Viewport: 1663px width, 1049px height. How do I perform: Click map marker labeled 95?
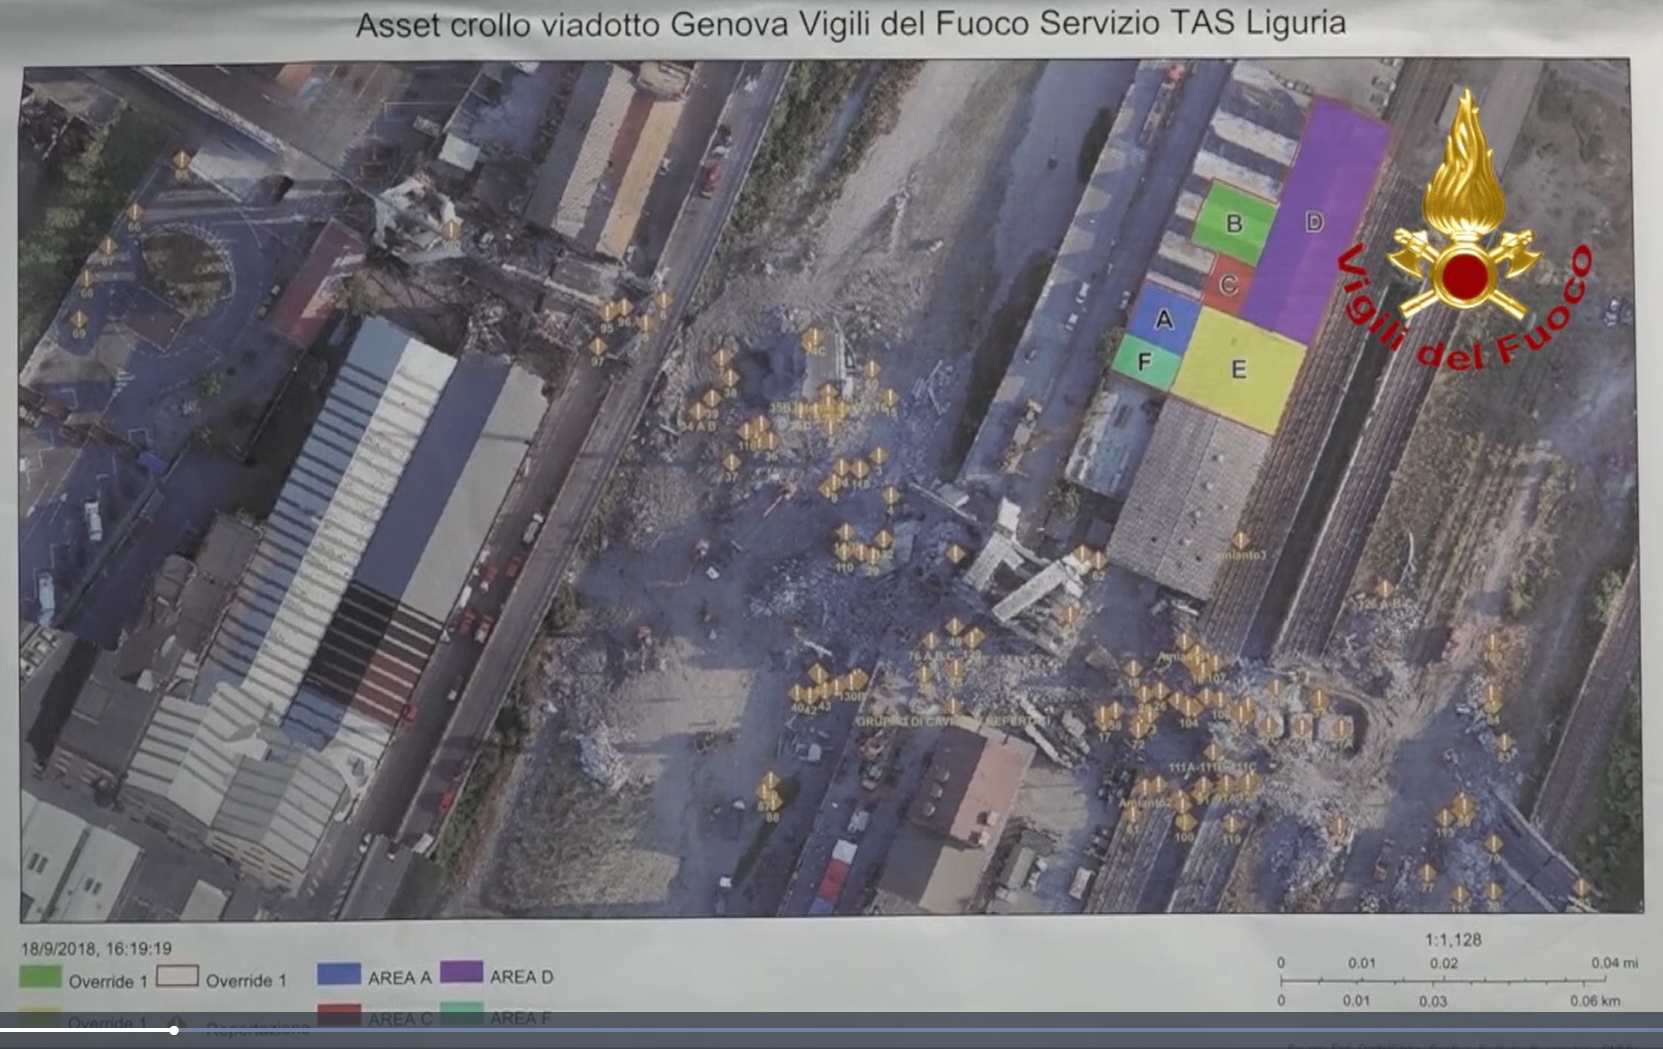(x=607, y=312)
